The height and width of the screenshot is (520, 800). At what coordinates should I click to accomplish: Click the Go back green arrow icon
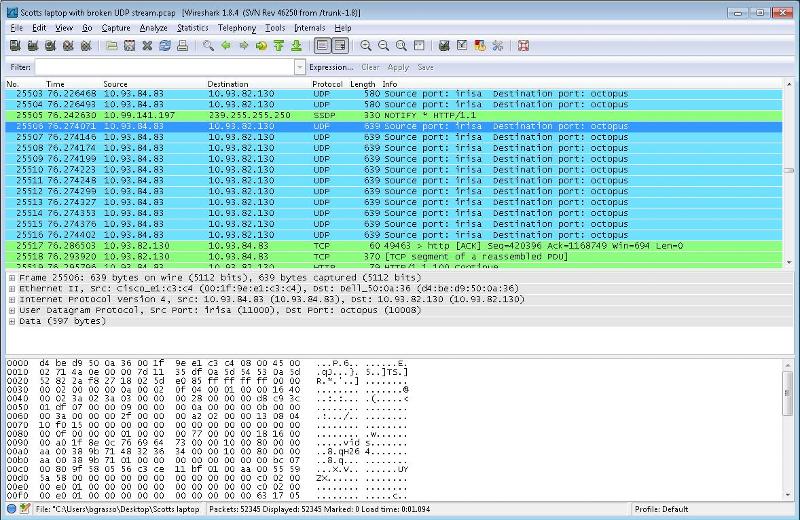[x=225, y=46]
